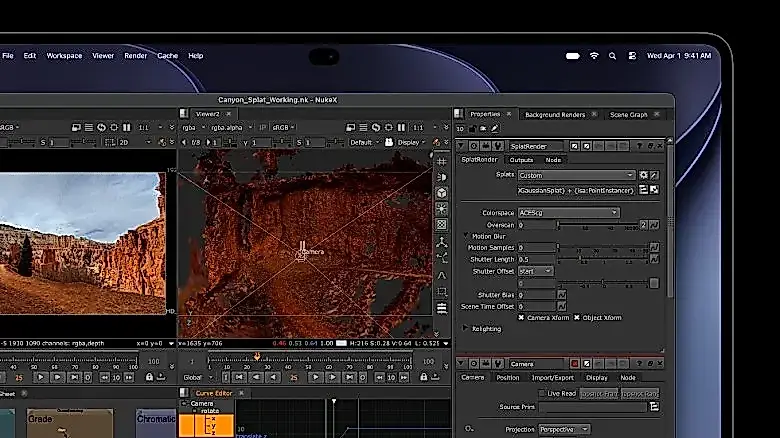The height and width of the screenshot is (438, 780).
Task: Click the pencil edit icon beside Splats dropdown
Action: pyautogui.click(x=655, y=175)
